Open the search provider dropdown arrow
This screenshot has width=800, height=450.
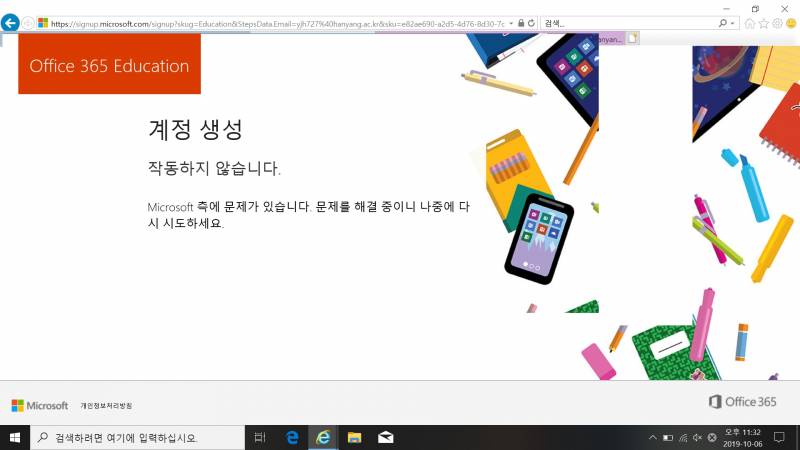[x=732, y=23]
